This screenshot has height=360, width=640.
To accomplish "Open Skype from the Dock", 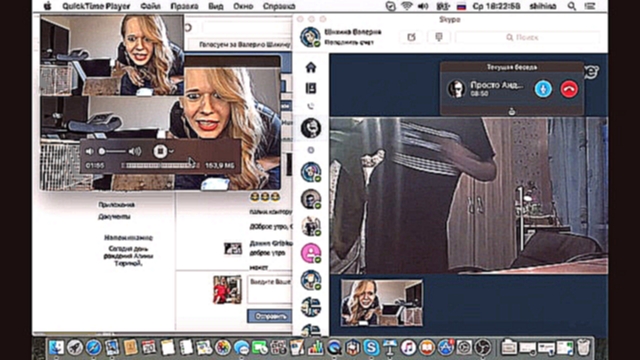I will click(371, 347).
